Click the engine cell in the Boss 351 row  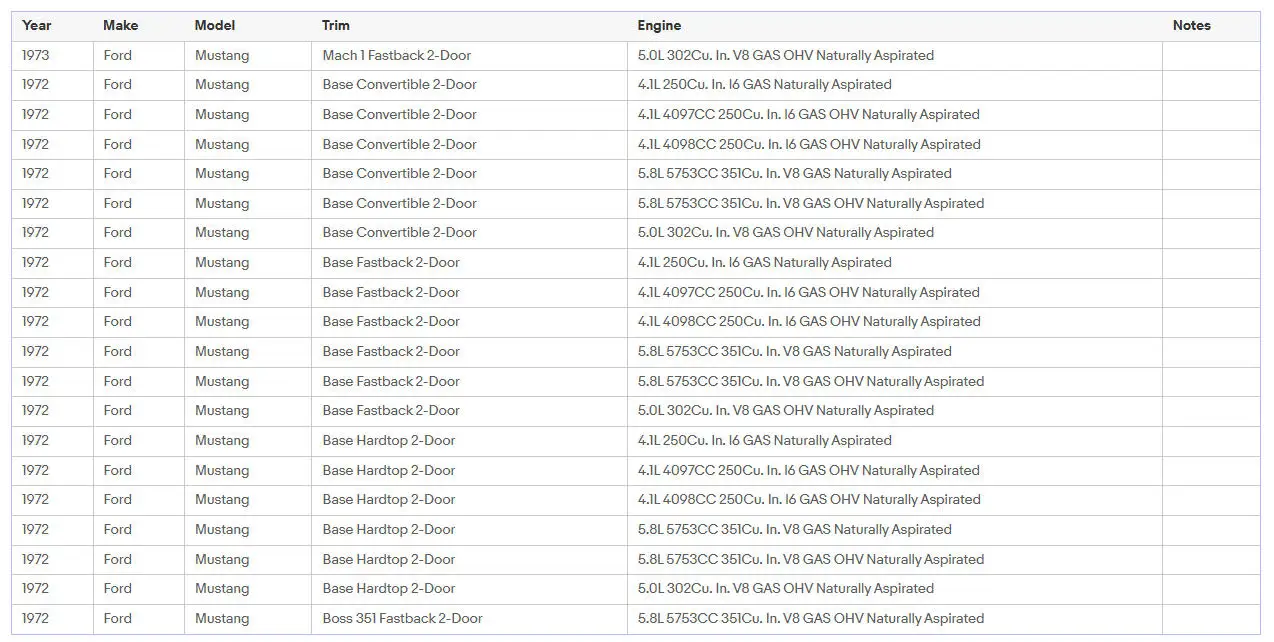point(894,619)
